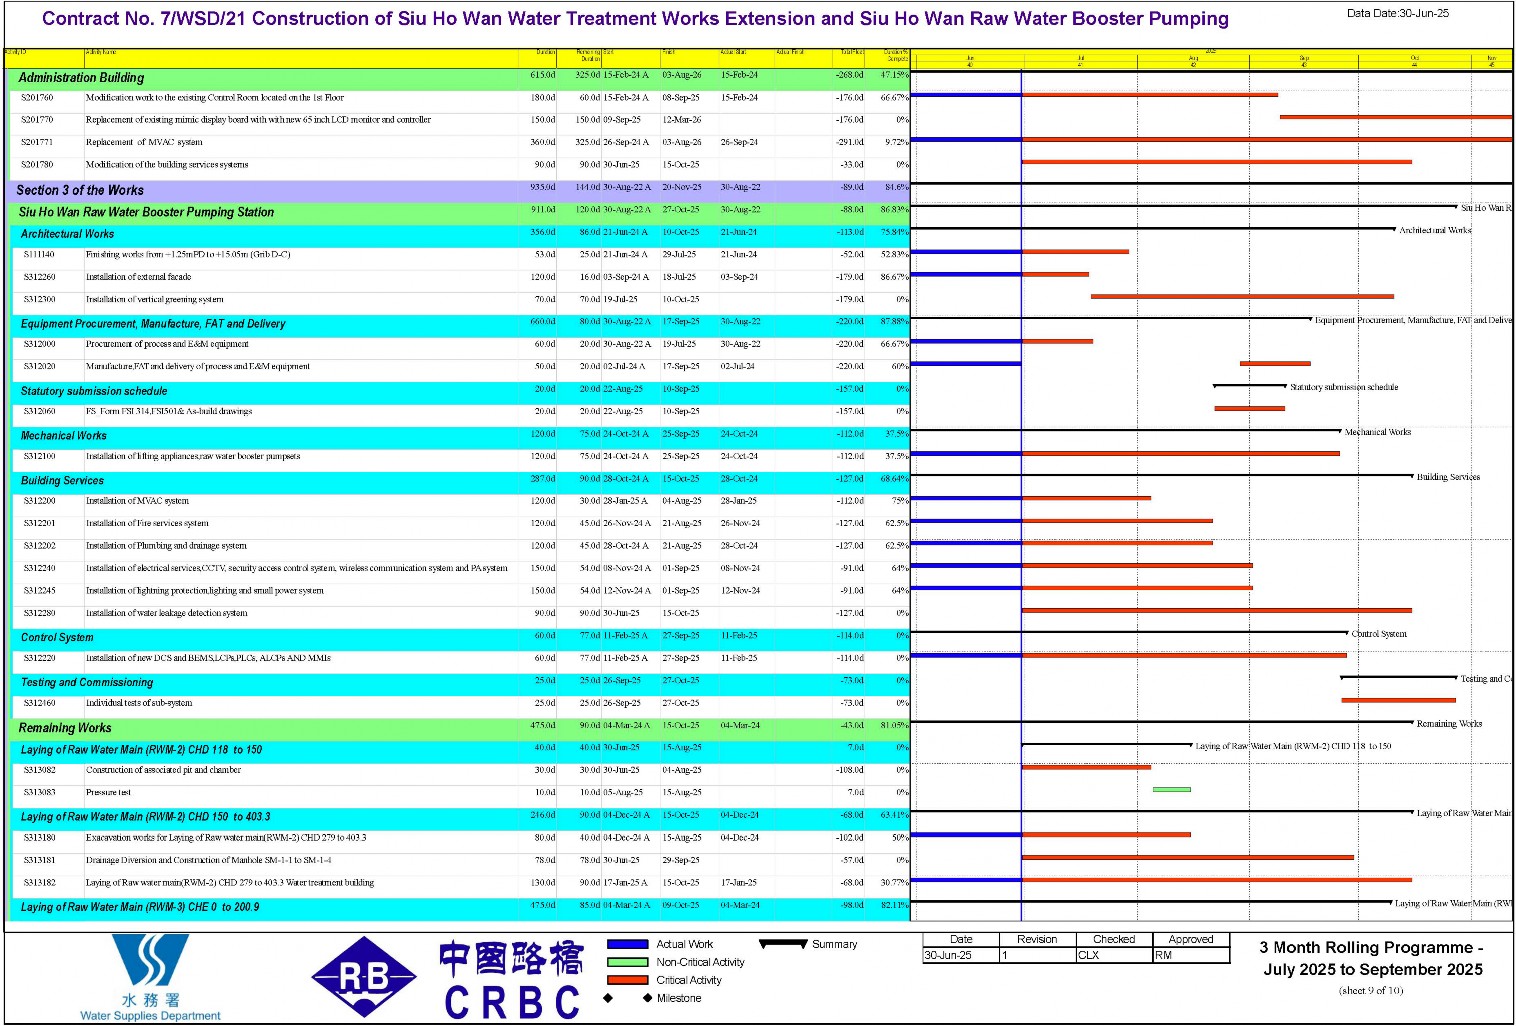Click the '3 Month Rolling Programme' title text
Image resolution: width=1516 pixels, height=1026 pixels.
[1371, 958]
